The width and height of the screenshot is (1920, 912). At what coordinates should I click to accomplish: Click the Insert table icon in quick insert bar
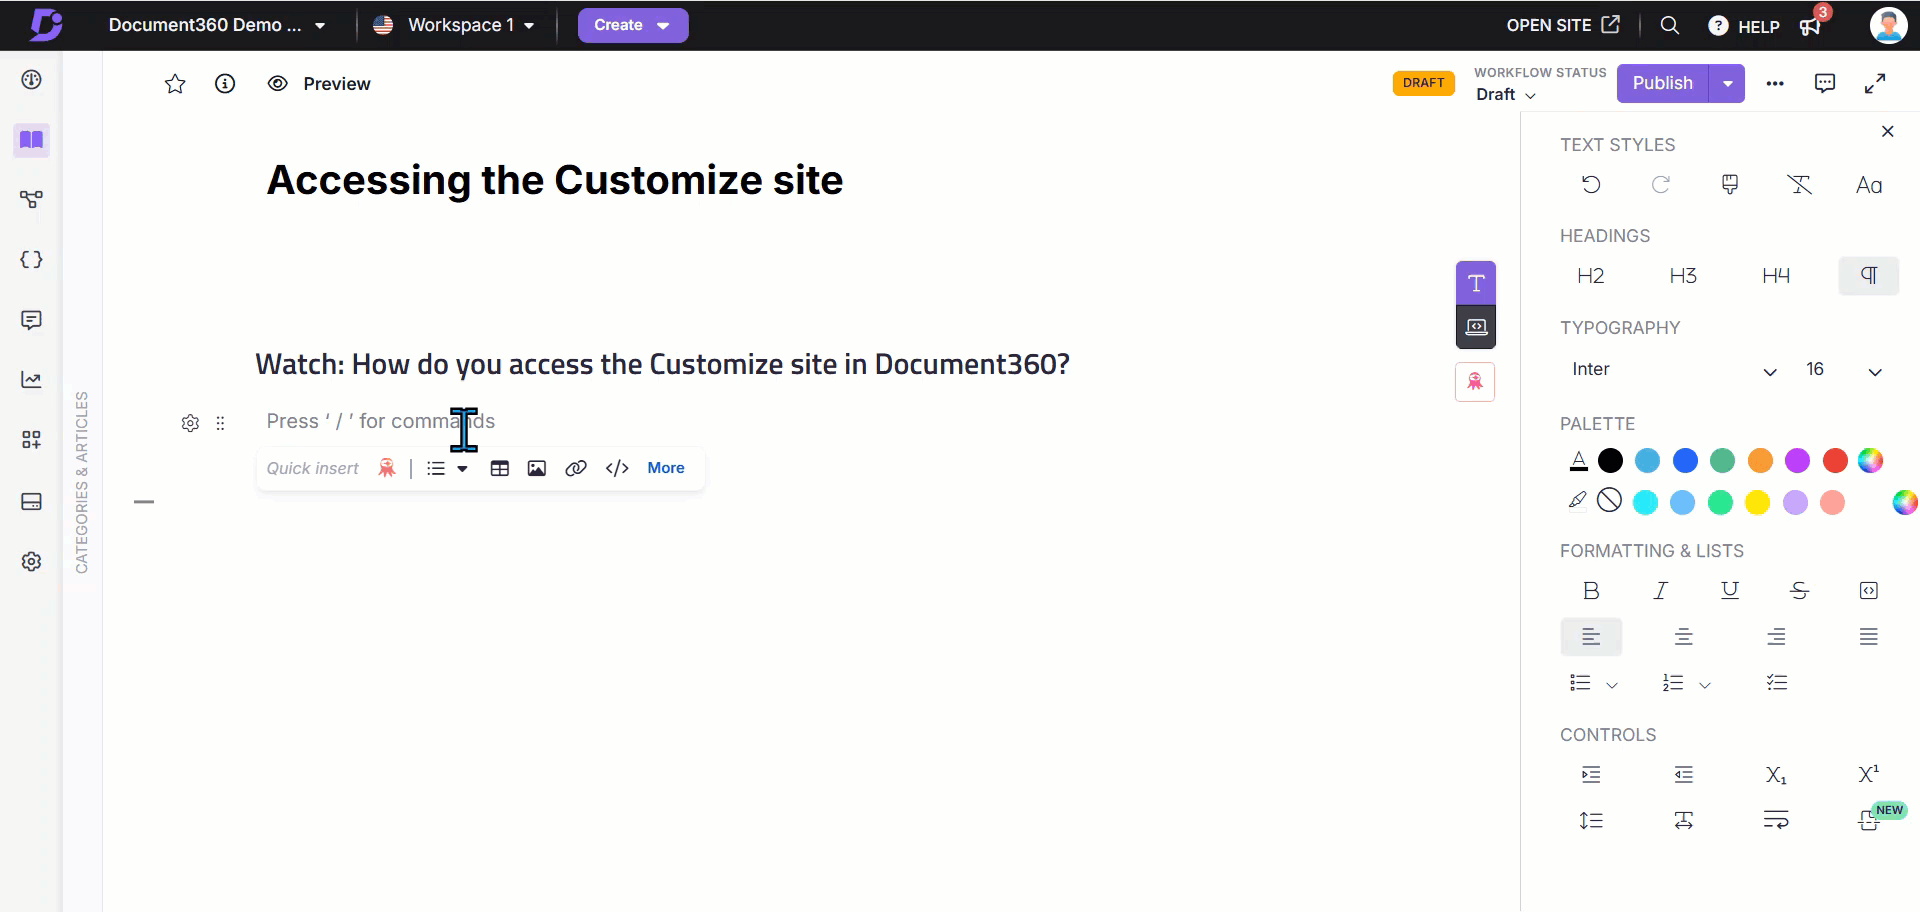500,468
